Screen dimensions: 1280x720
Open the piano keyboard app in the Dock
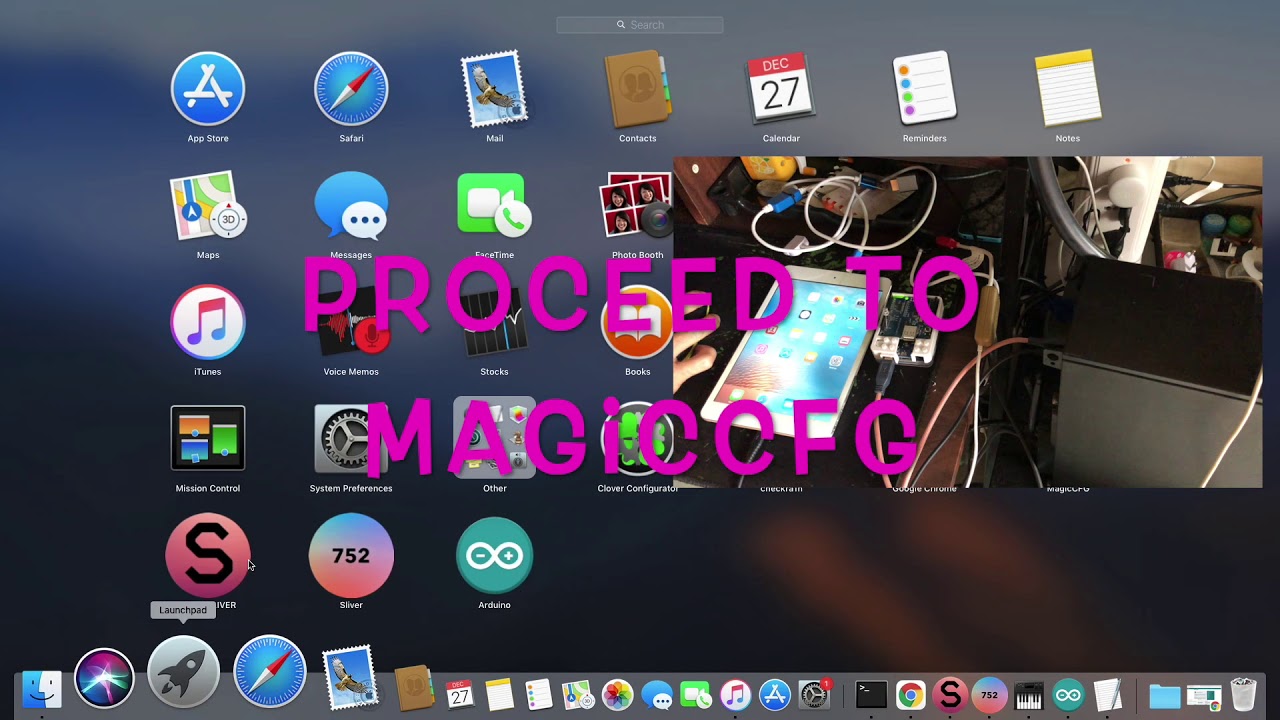click(x=1029, y=695)
